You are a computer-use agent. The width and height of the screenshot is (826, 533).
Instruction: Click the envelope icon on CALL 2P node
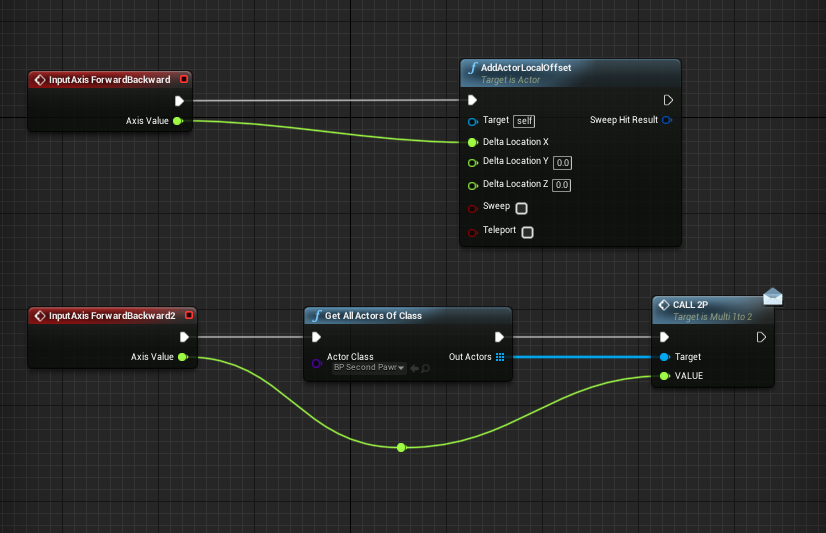coord(772,295)
